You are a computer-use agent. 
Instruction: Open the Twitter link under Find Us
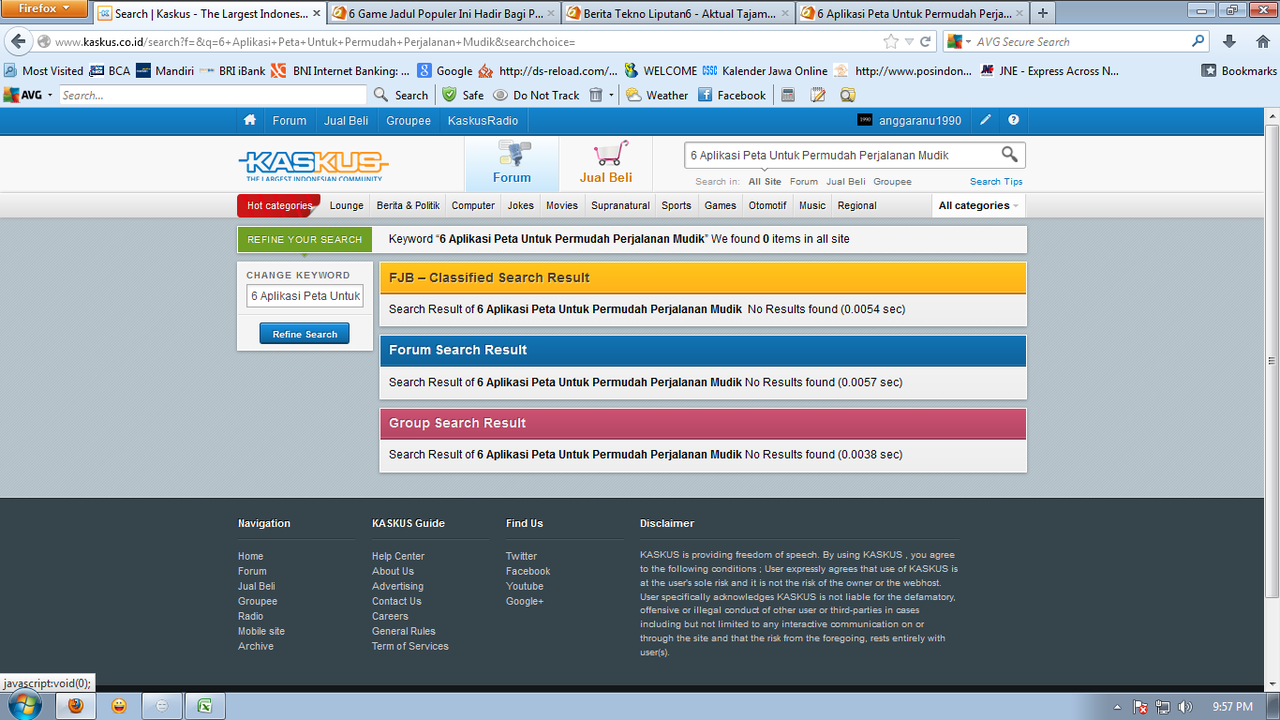point(521,556)
